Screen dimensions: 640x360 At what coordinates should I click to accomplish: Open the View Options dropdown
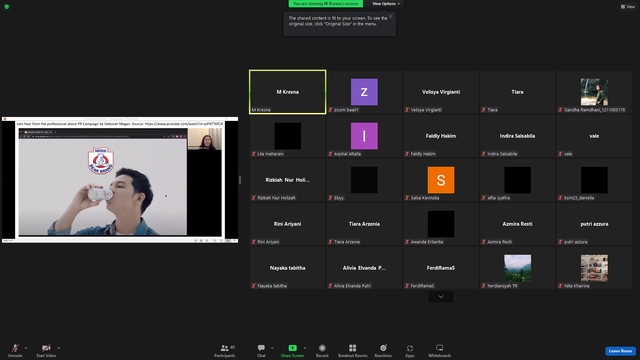pyautogui.click(x=386, y=4)
